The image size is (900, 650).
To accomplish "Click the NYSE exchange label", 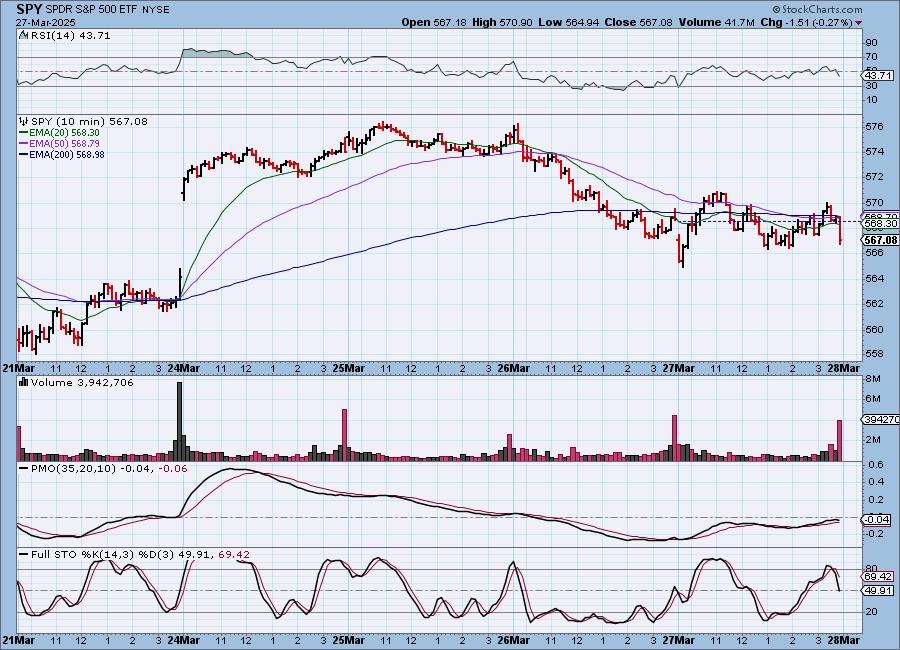I will 155,10.
